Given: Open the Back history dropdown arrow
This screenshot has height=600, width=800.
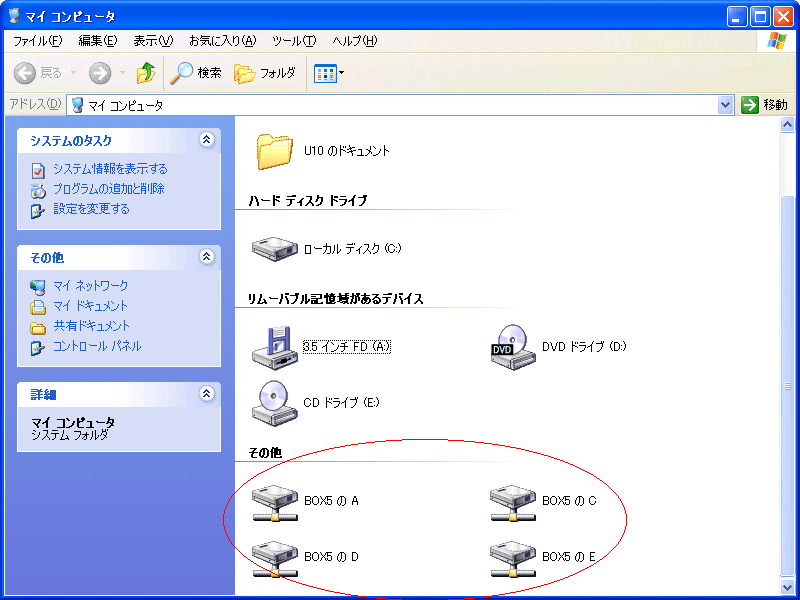Looking at the screenshot, I should coord(73,73).
